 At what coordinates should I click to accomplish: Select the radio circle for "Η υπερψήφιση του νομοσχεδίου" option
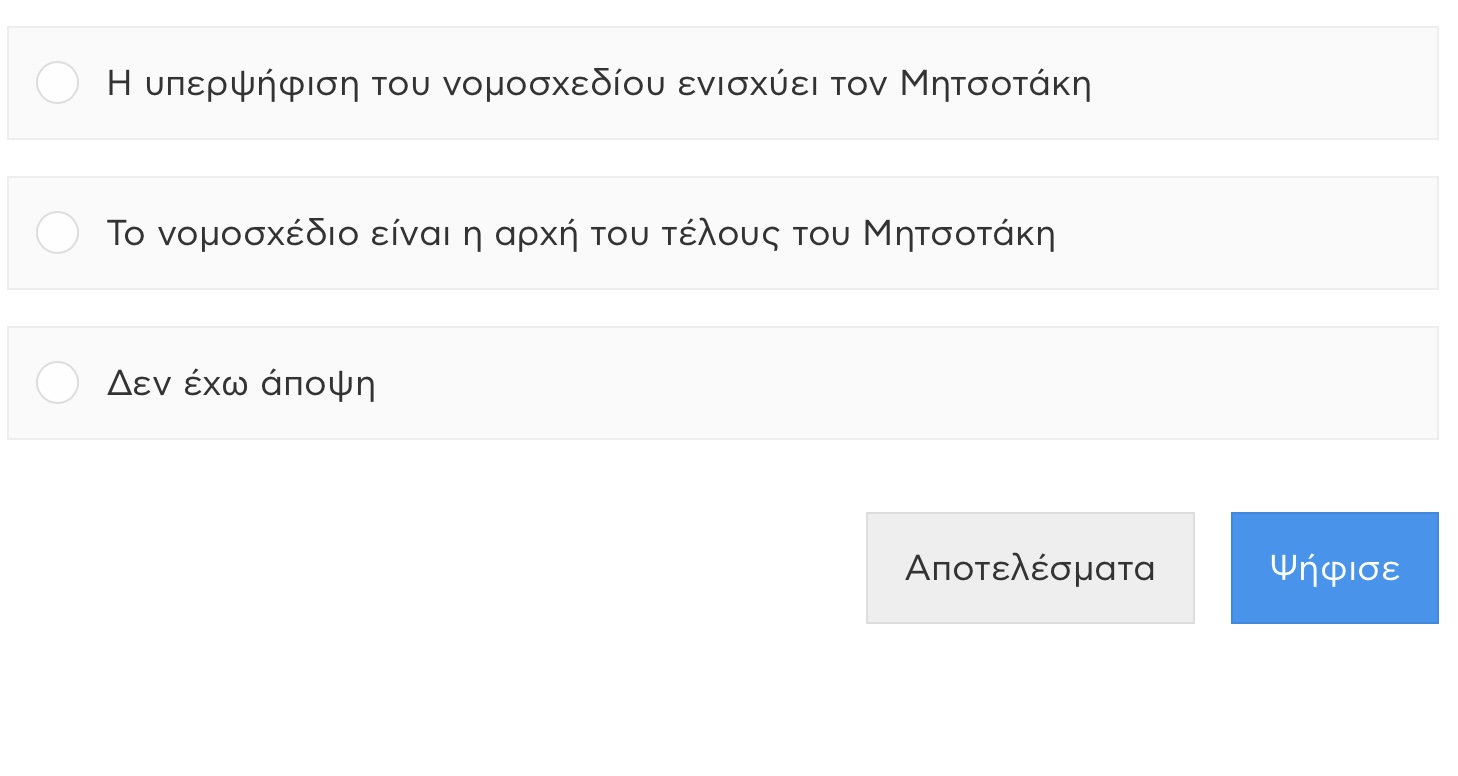pos(57,83)
